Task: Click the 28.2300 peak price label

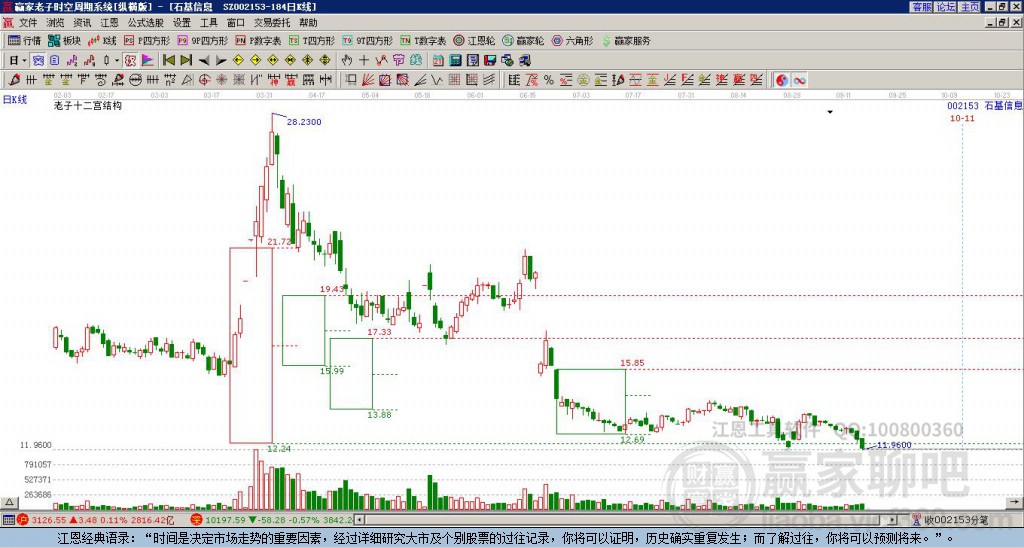Action: [x=304, y=122]
